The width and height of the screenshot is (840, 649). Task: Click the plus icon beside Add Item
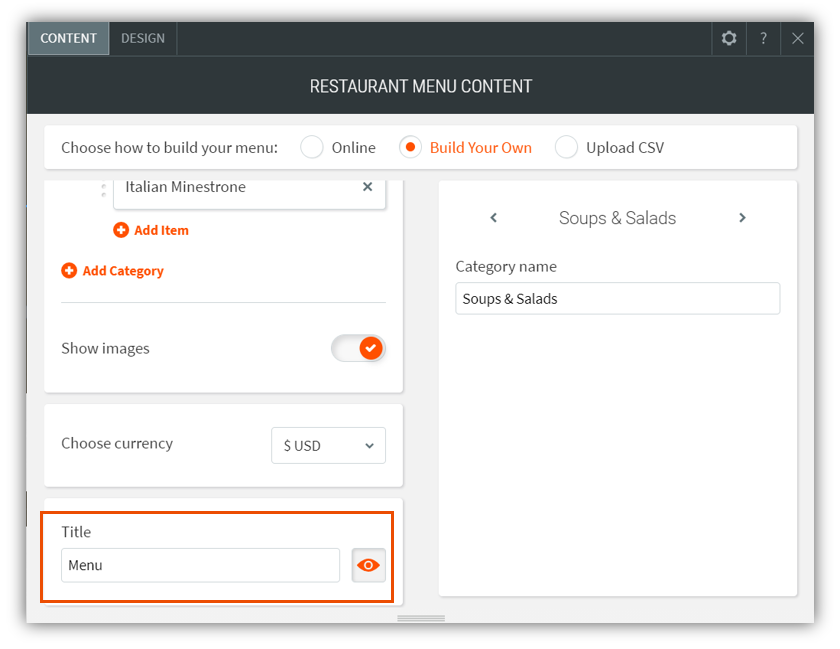(x=121, y=230)
